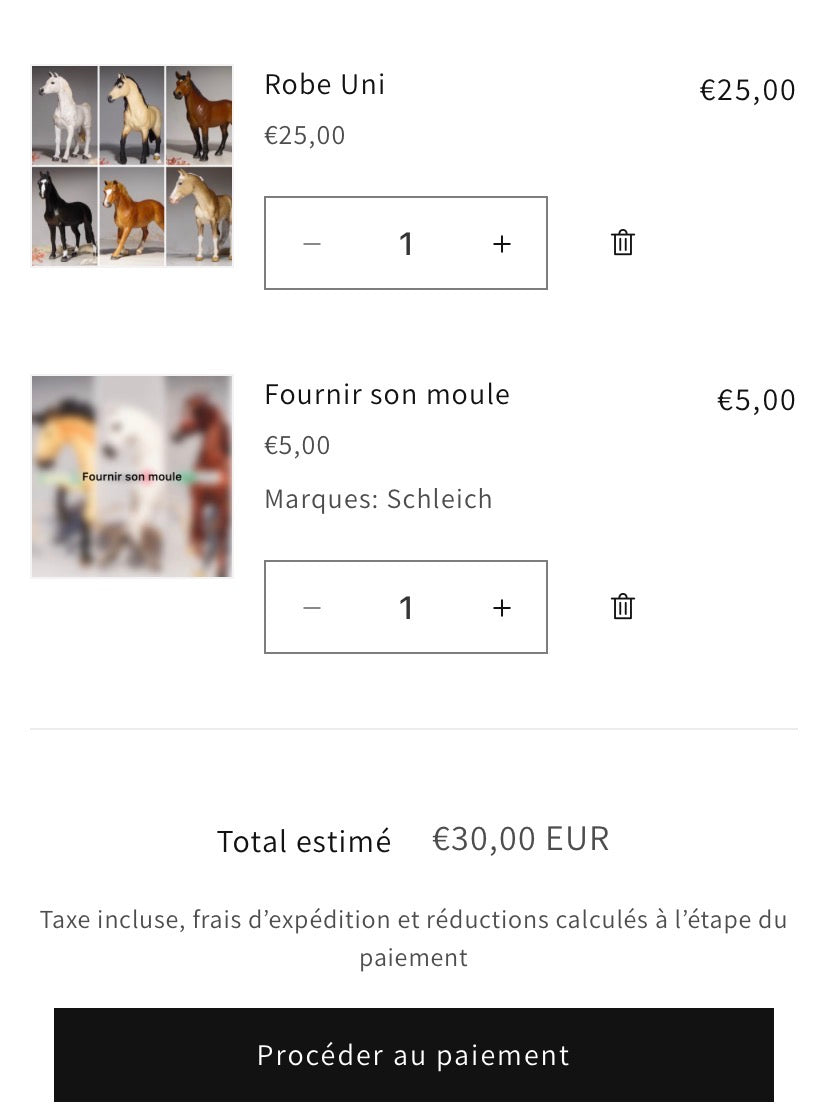
Task: Click the €30,00 EUR estimated total
Action: coord(520,839)
